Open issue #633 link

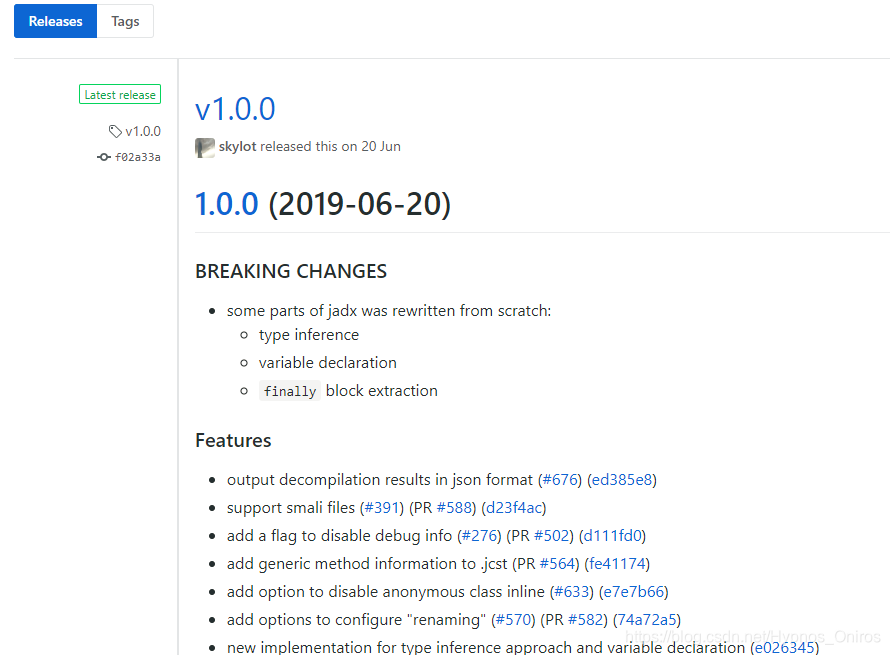point(572,591)
